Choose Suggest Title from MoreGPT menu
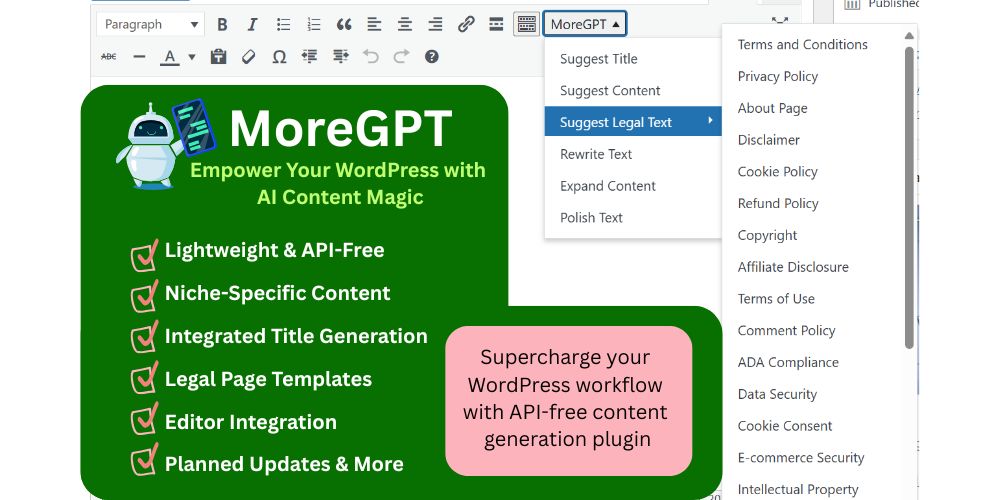 click(x=633, y=59)
